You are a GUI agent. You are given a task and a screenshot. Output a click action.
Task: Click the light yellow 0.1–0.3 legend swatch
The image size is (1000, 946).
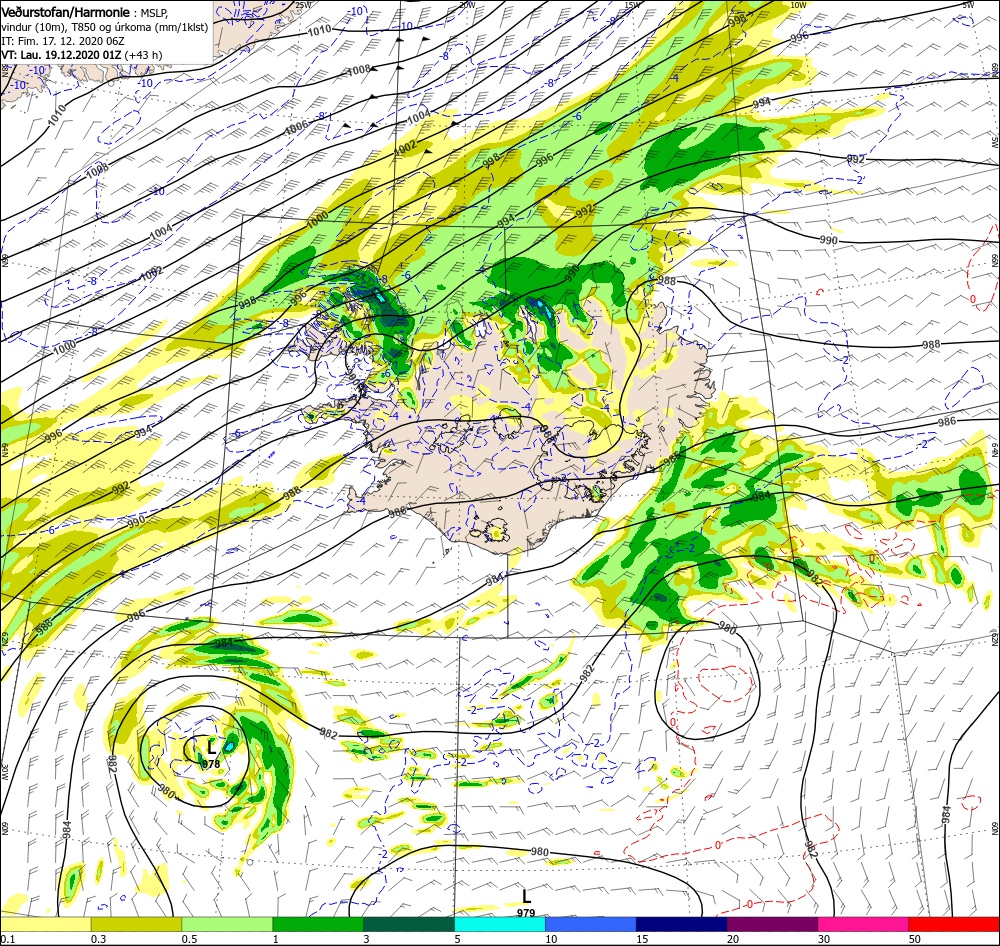[x=45, y=924]
